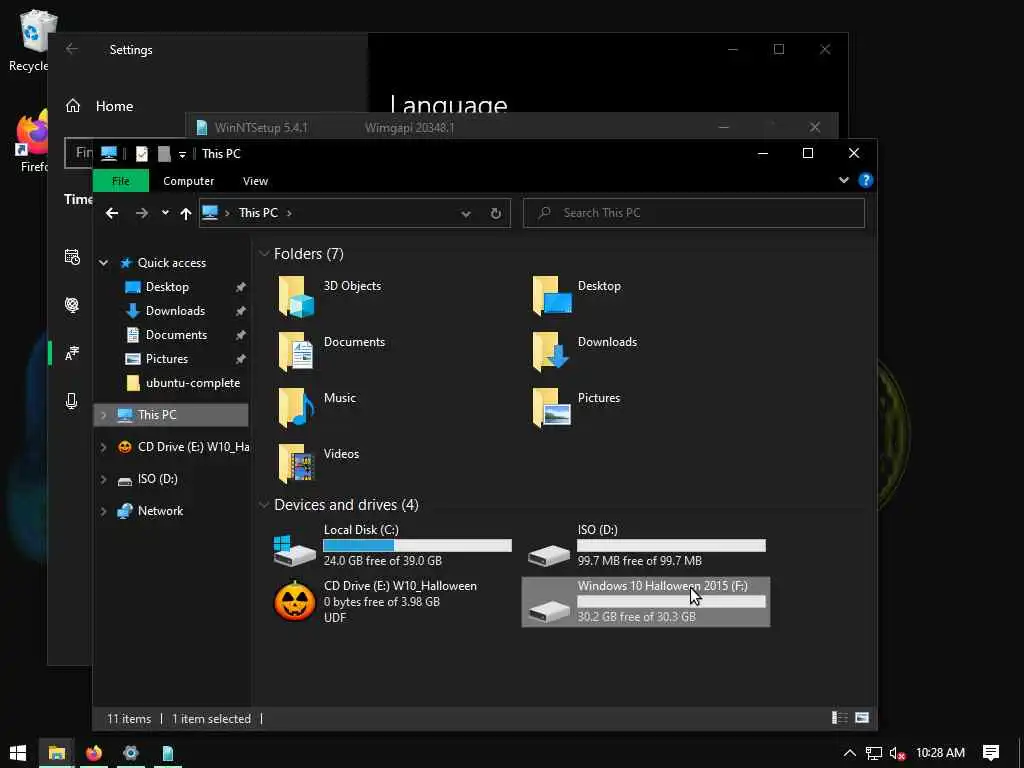Expand the ribbon with chevron arrow

844,180
